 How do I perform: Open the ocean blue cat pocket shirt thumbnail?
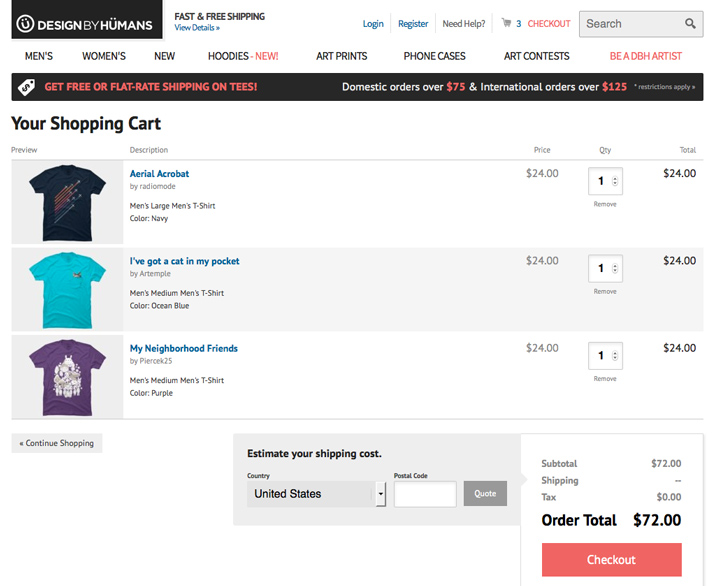(x=67, y=289)
